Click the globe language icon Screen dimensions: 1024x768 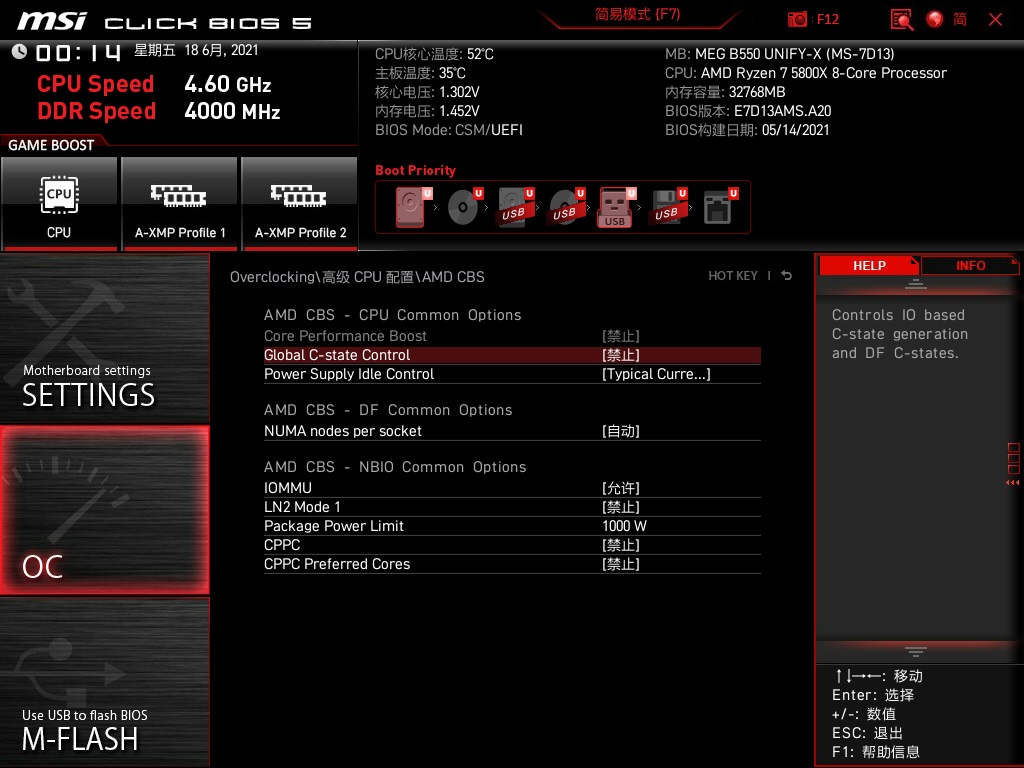935,19
